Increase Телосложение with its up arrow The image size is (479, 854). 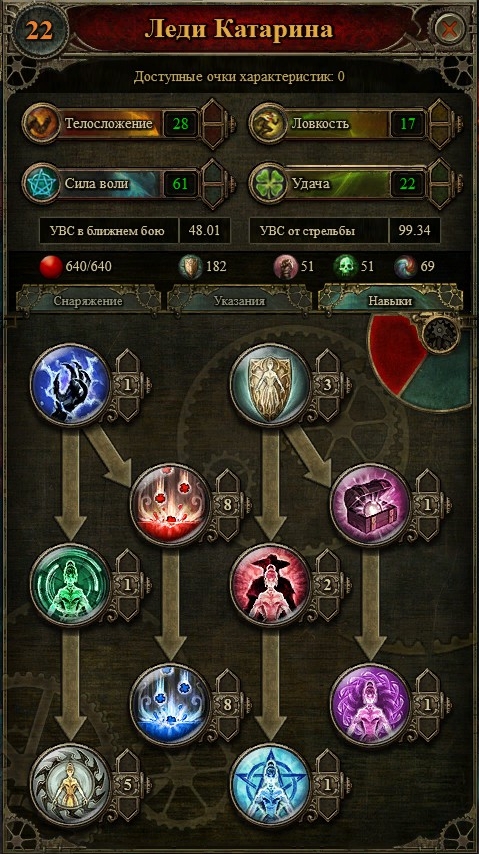[213, 111]
